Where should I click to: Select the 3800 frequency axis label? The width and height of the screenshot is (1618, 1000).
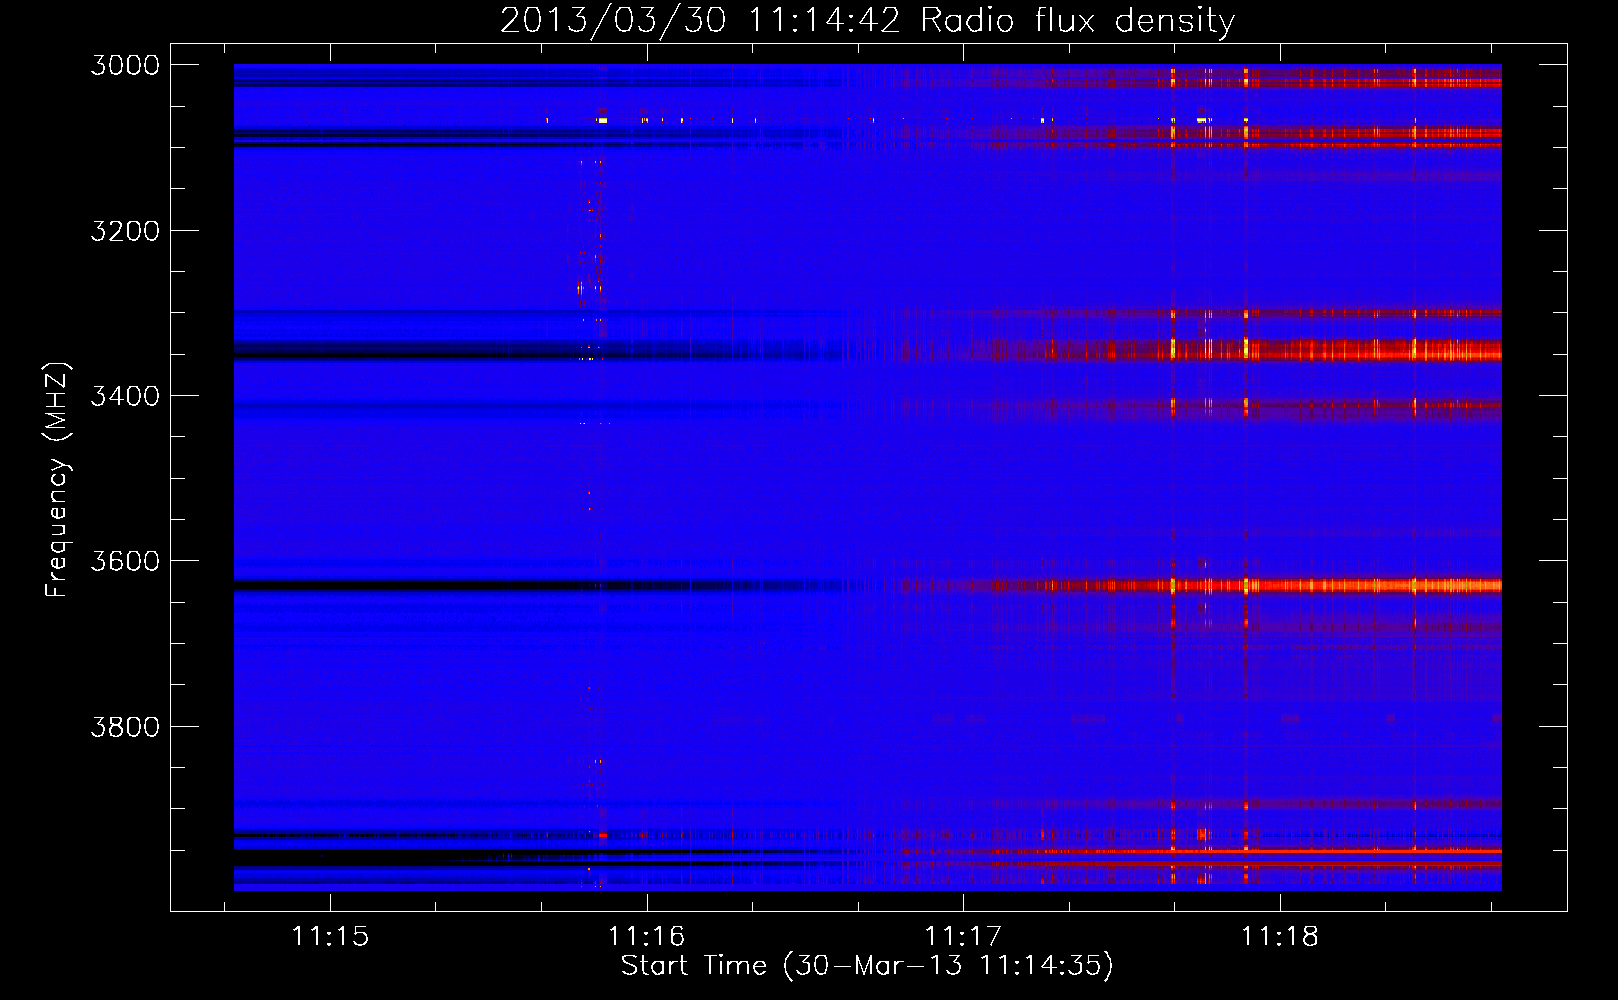(x=125, y=726)
